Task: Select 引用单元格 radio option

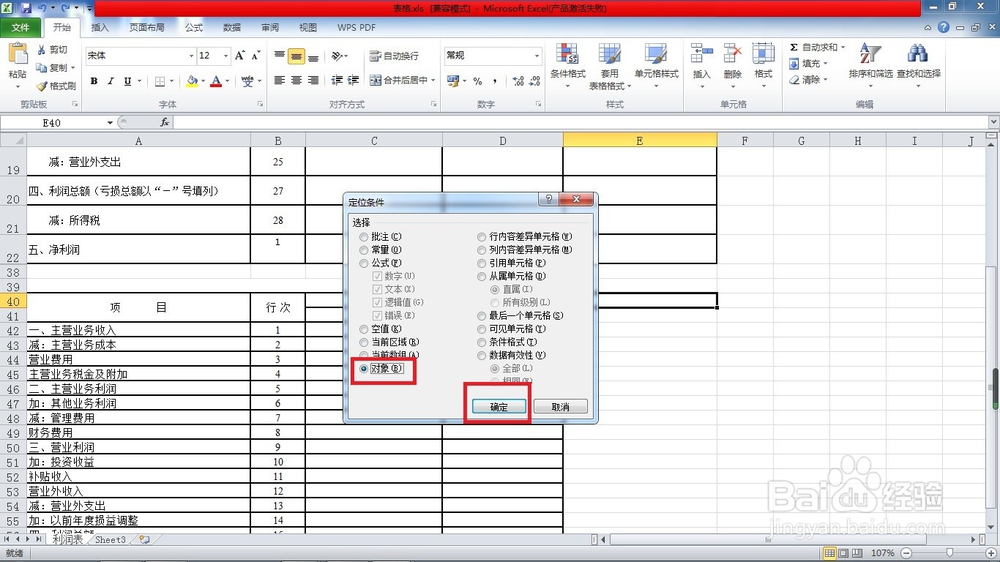Action: point(482,263)
